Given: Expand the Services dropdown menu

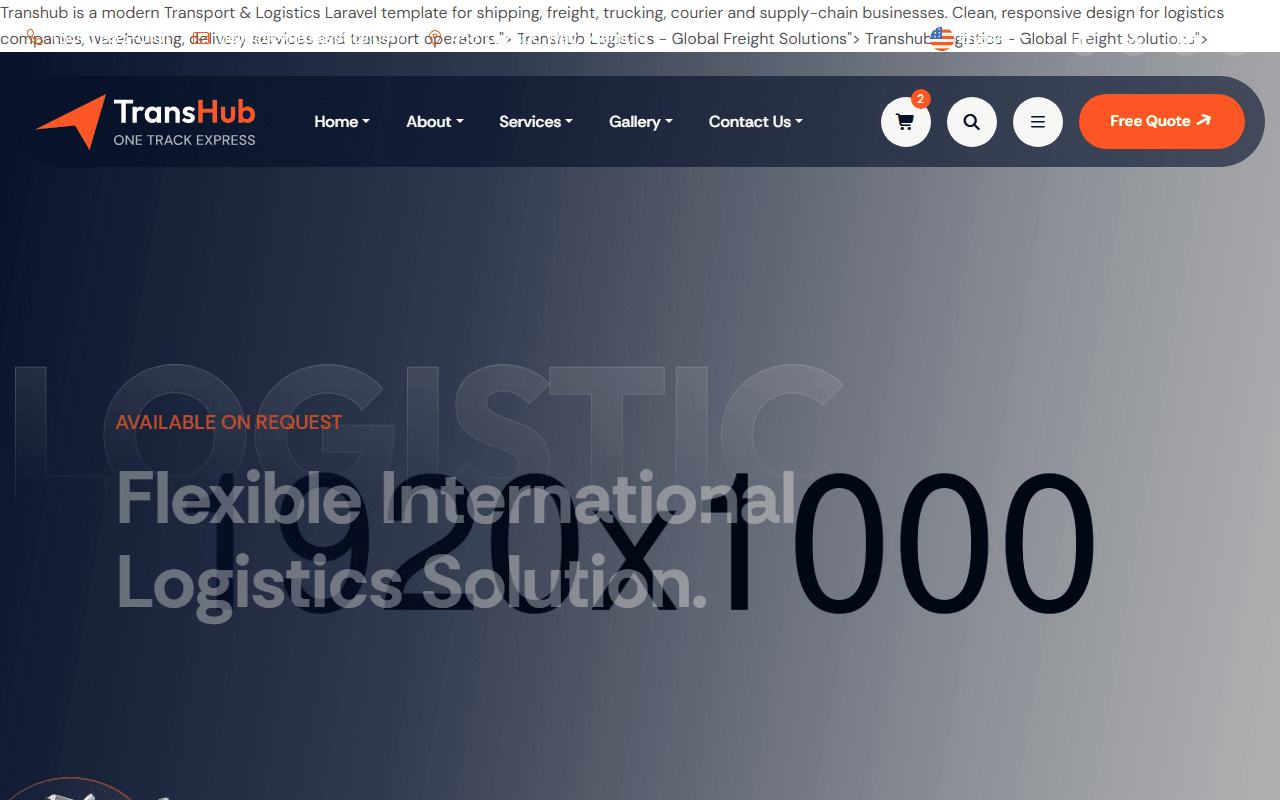Looking at the screenshot, I should 536,122.
